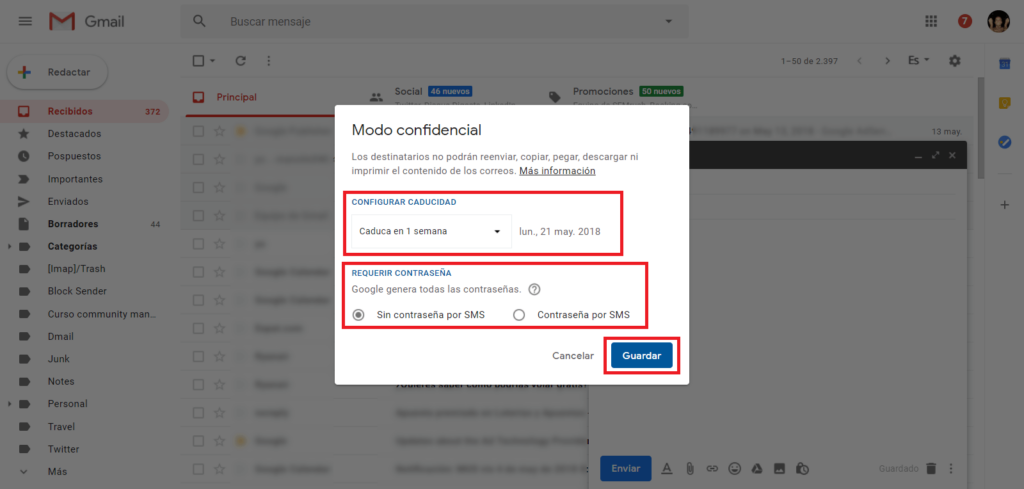Expand the Categorías folder arrow
The height and width of the screenshot is (489, 1024).
click(9, 247)
